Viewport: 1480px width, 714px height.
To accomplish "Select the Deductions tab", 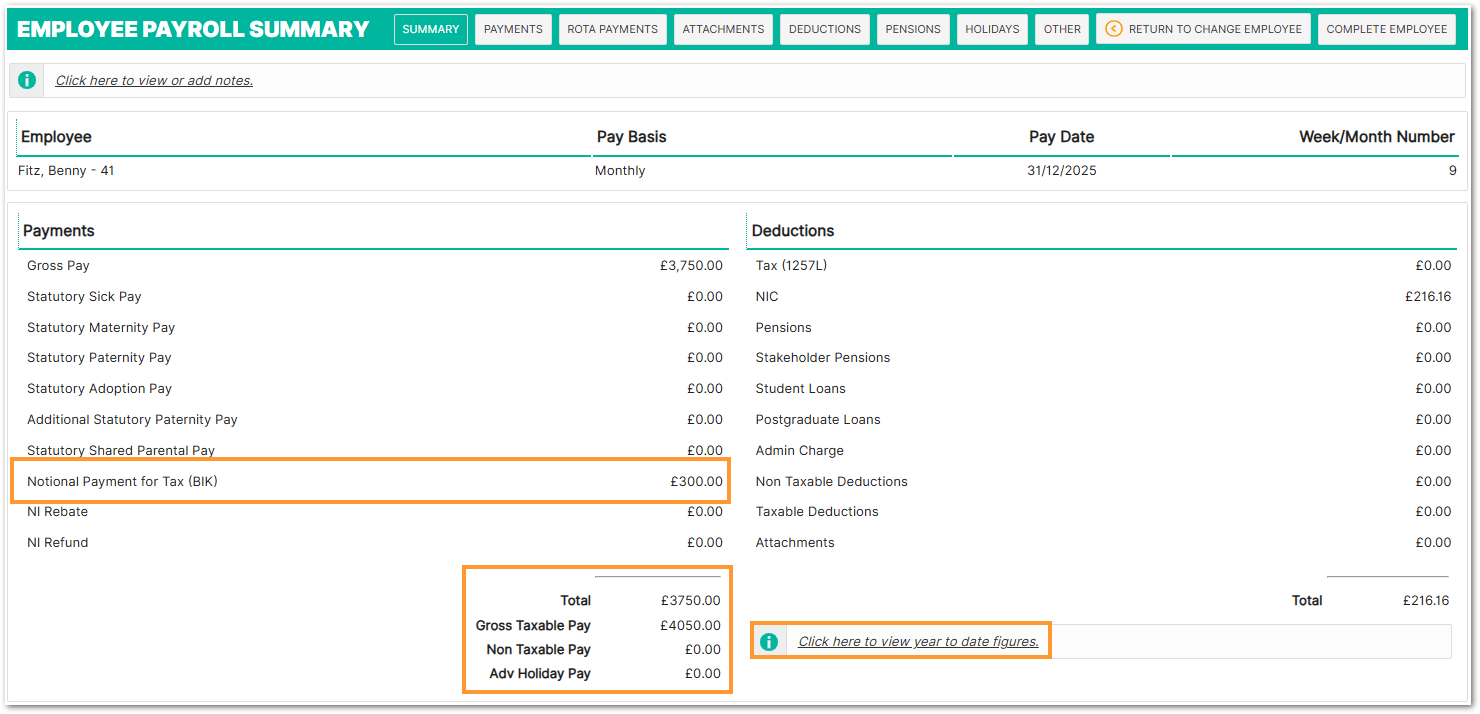I will (x=824, y=29).
